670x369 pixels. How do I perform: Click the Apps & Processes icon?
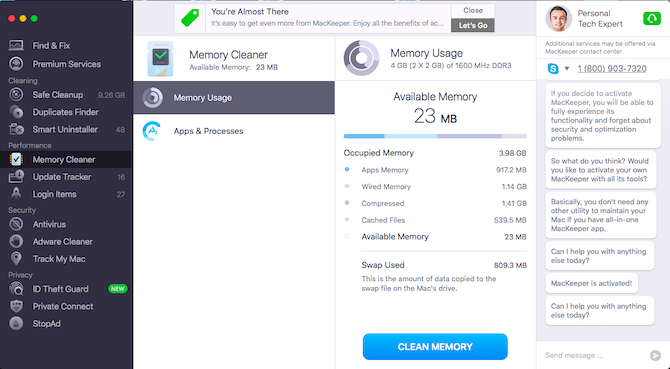pyautogui.click(x=152, y=131)
